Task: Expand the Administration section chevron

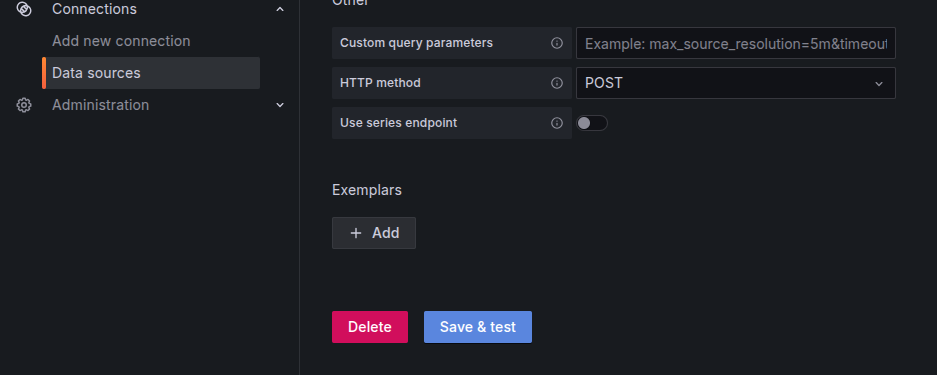Action: click(280, 105)
